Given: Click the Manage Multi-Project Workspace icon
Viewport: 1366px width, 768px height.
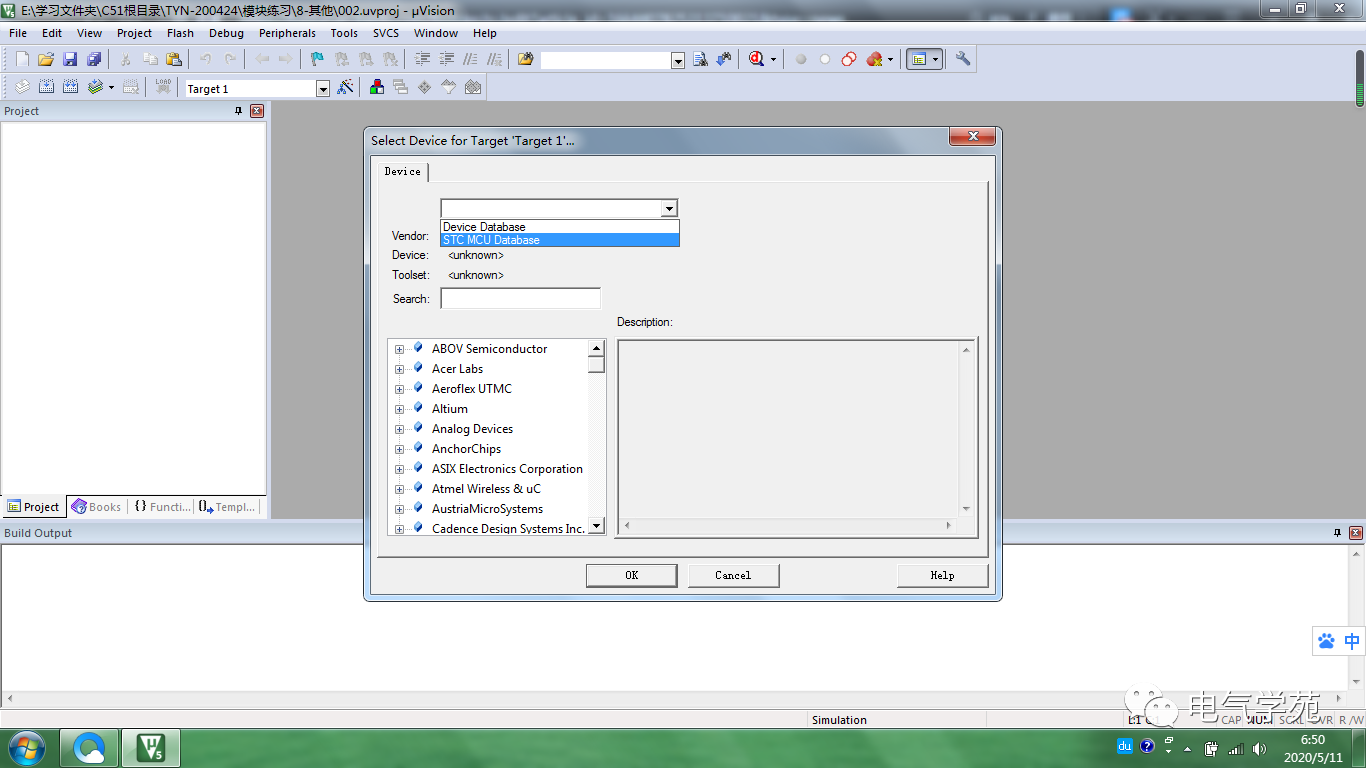Looking at the screenshot, I should coord(401,87).
